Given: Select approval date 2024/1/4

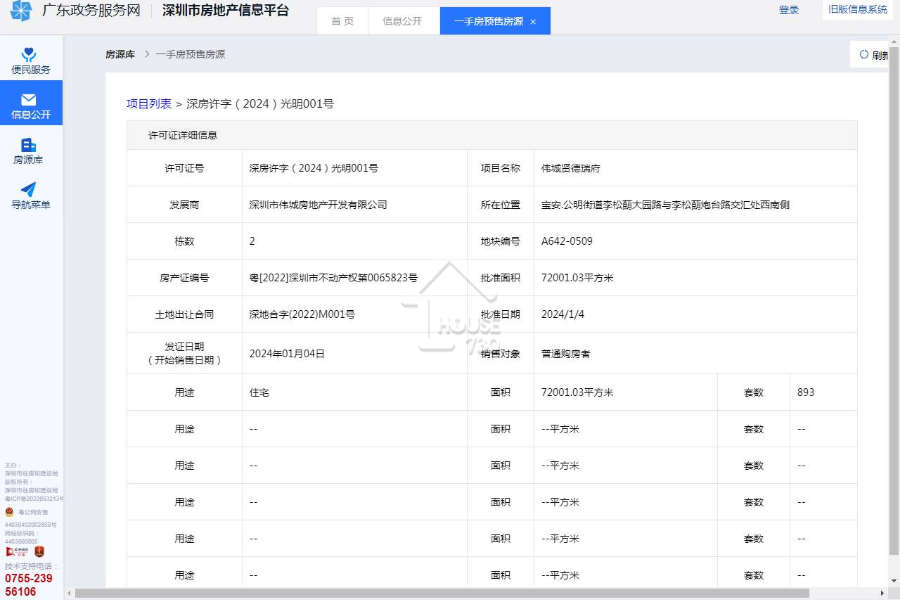Looking at the screenshot, I should (562, 315).
